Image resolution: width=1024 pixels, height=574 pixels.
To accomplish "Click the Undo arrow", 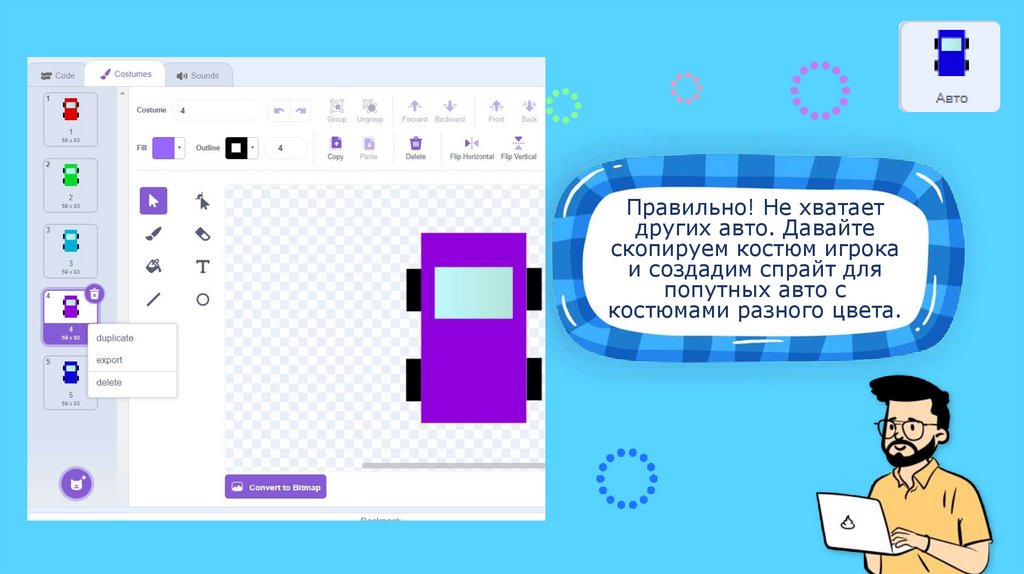I will click(279, 110).
